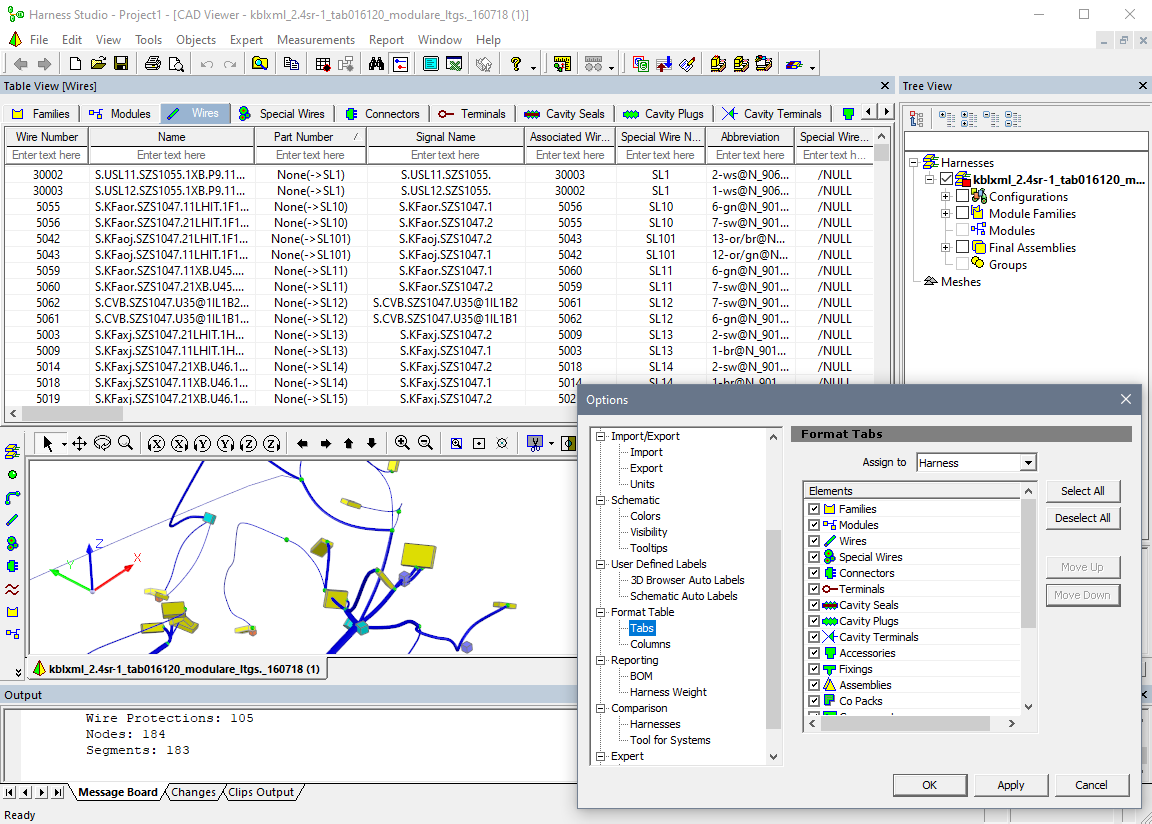This screenshot has height=824, width=1152.
Task: Click the Copy icon in the toolbar
Action: (x=292, y=63)
